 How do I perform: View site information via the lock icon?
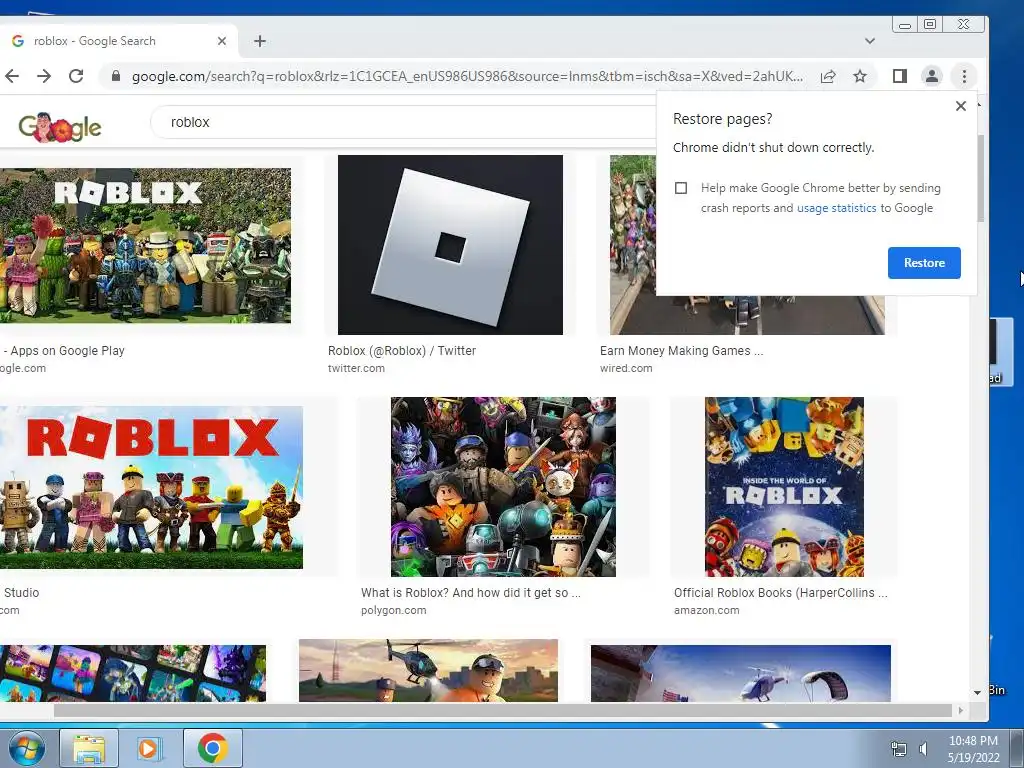tap(116, 76)
